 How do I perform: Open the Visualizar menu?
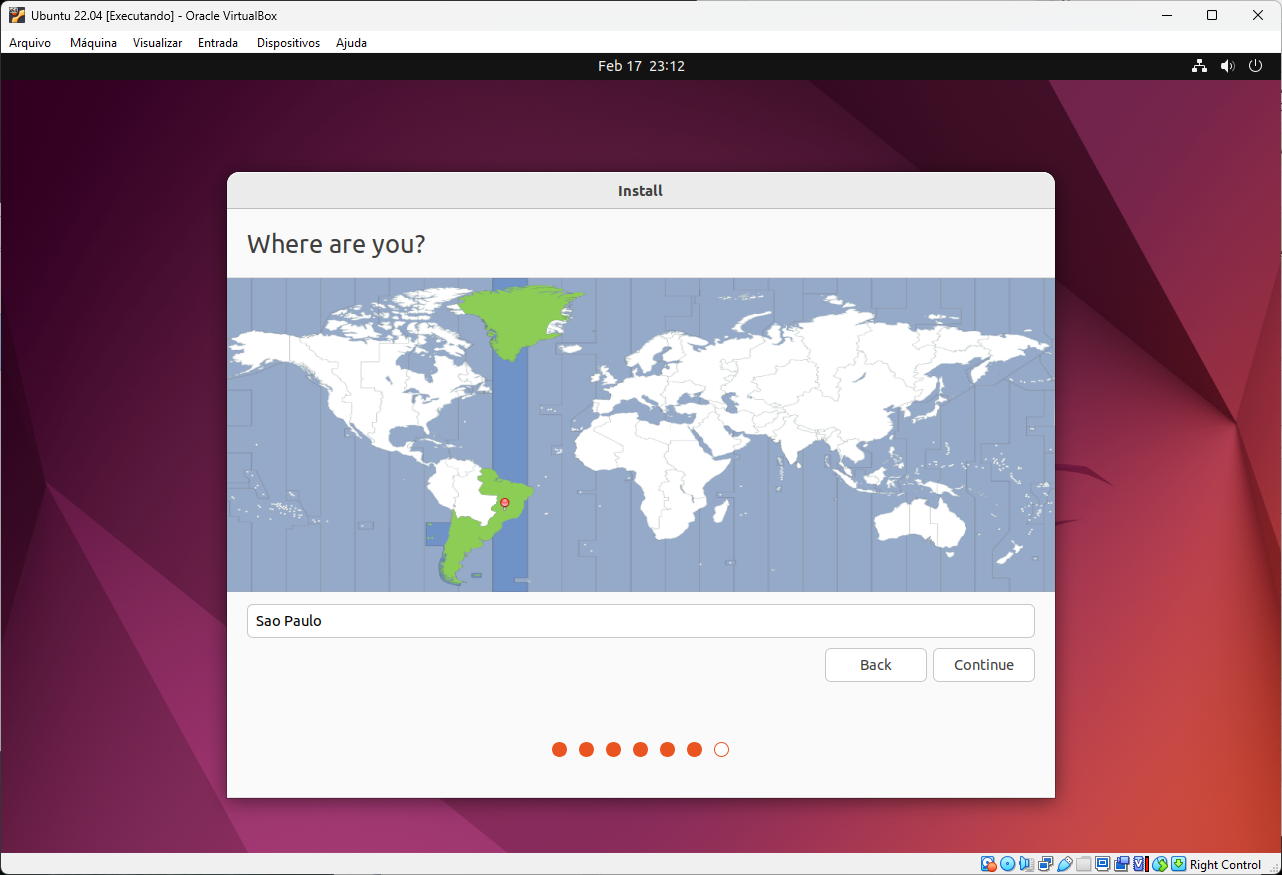(x=157, y=43)
